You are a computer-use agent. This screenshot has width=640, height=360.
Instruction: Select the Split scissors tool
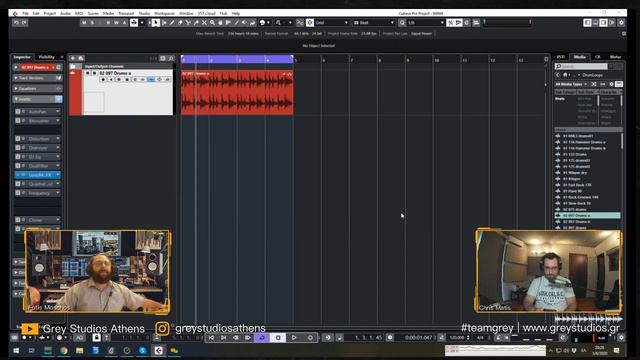point(188,23)
